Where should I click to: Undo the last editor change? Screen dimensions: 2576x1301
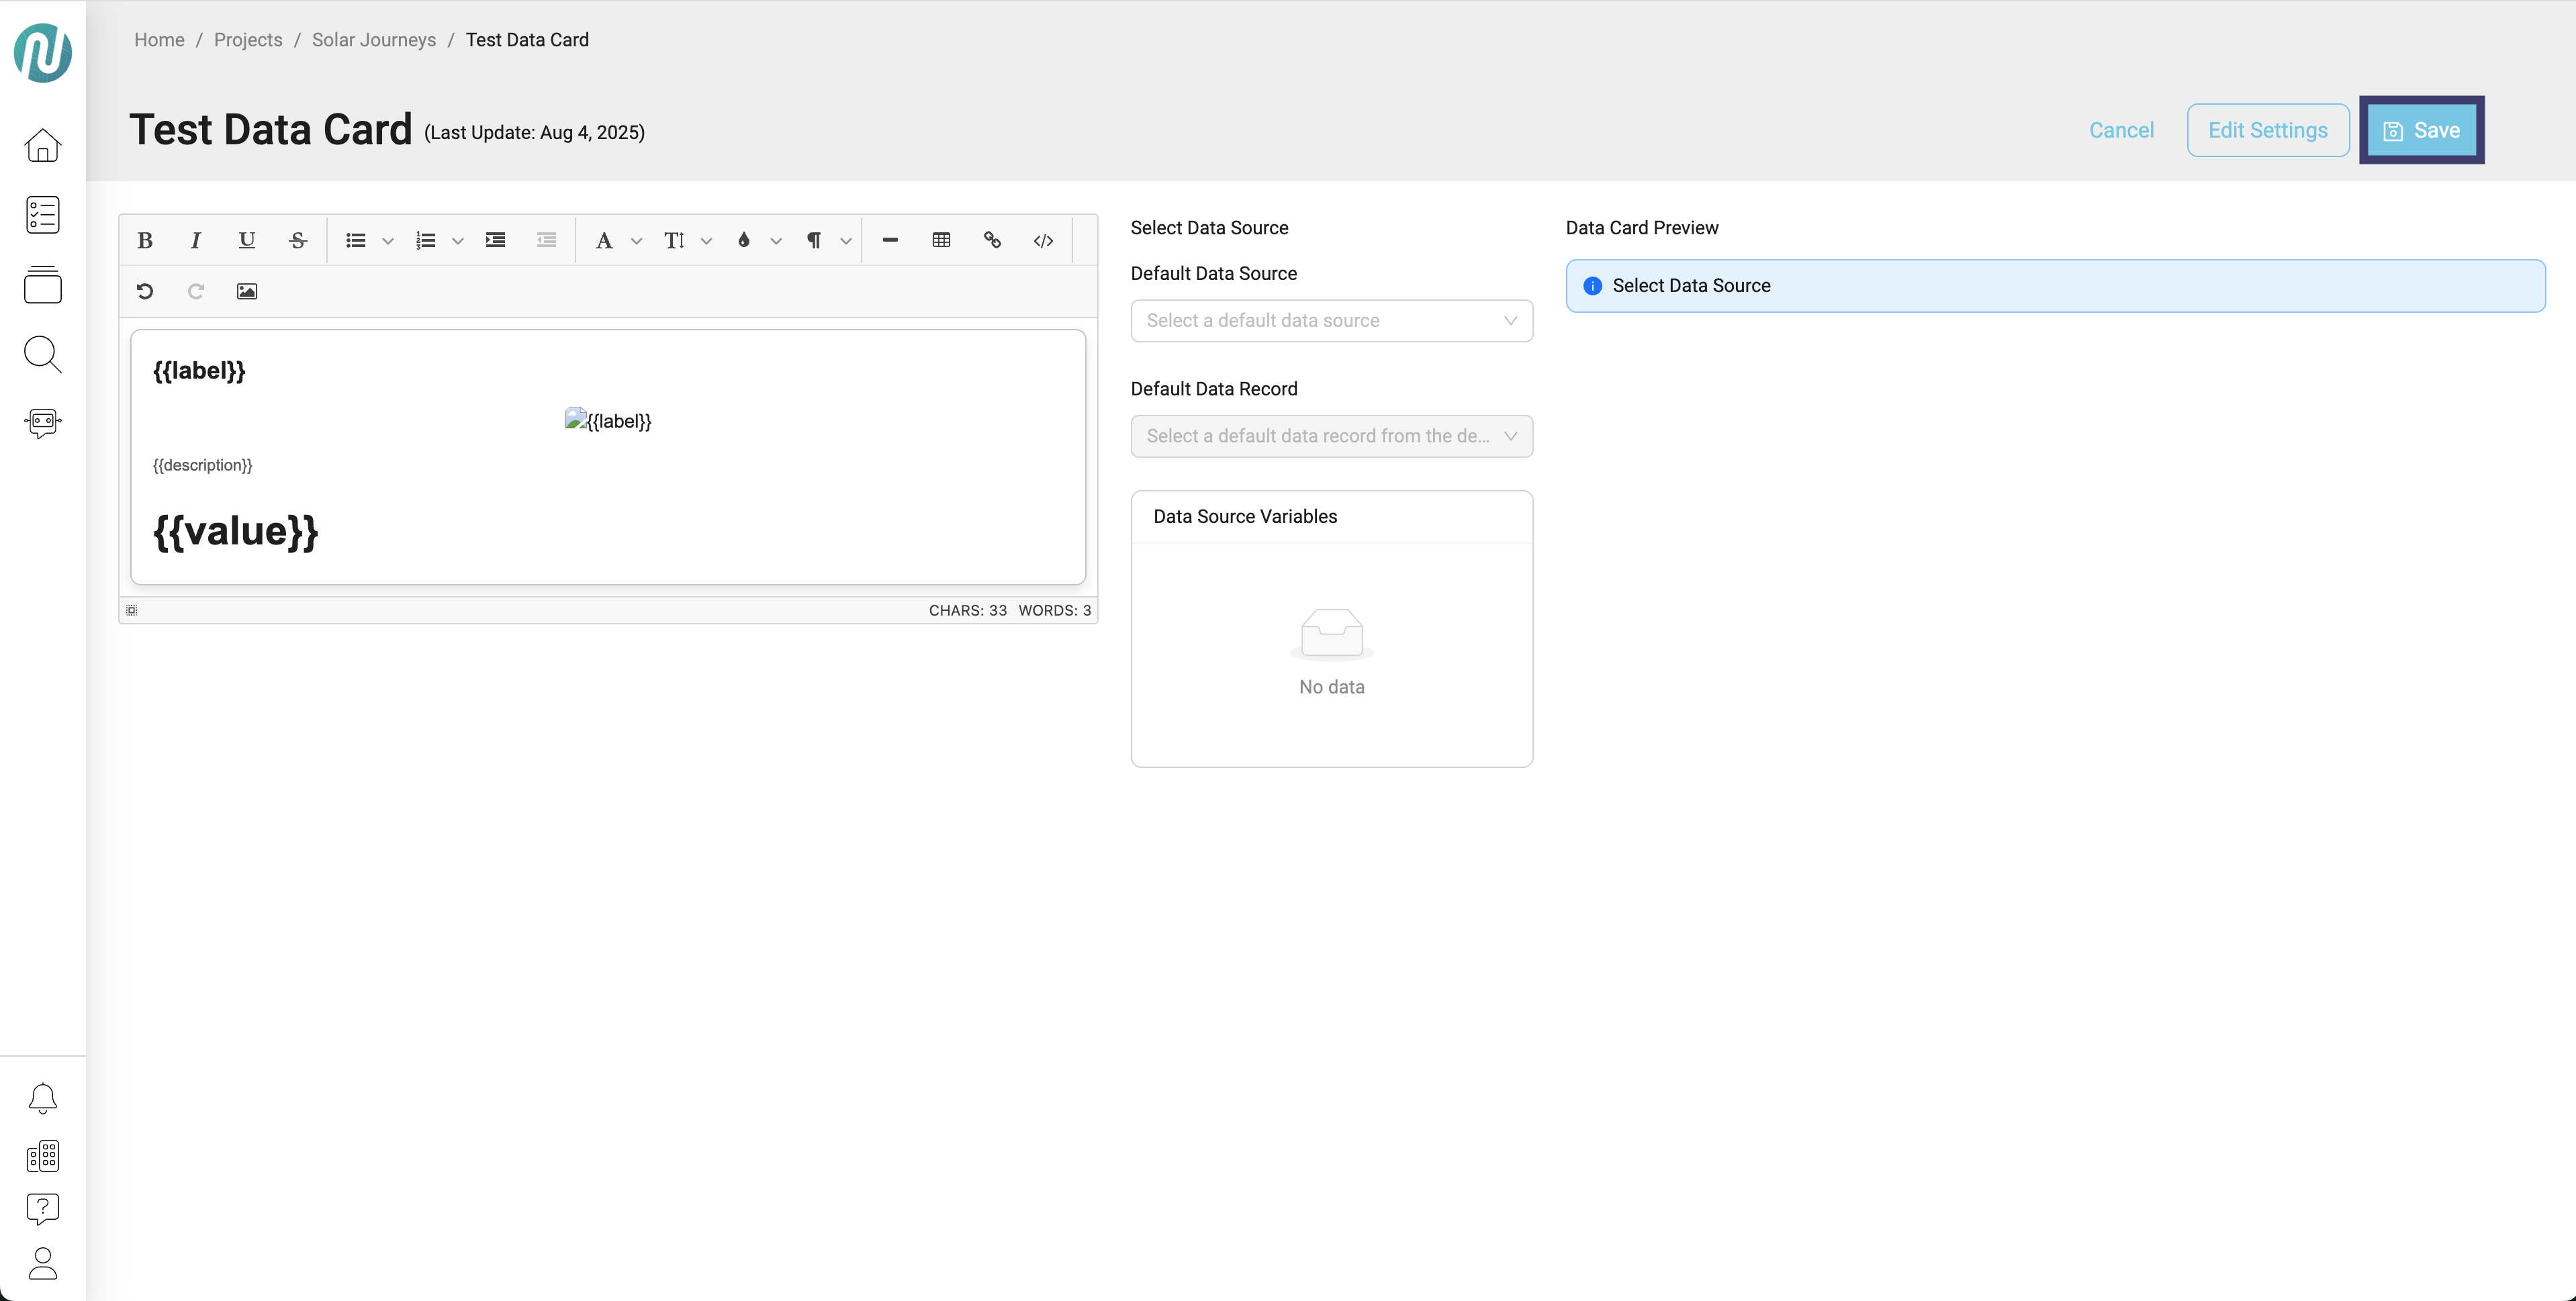[145, 291]
